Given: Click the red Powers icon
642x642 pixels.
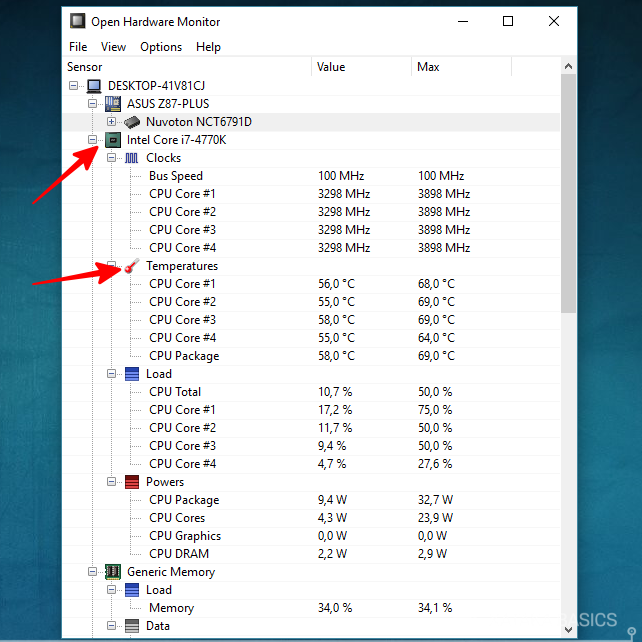Looking at the screenshot, I should pyautogui.click(x=132, y=482).
